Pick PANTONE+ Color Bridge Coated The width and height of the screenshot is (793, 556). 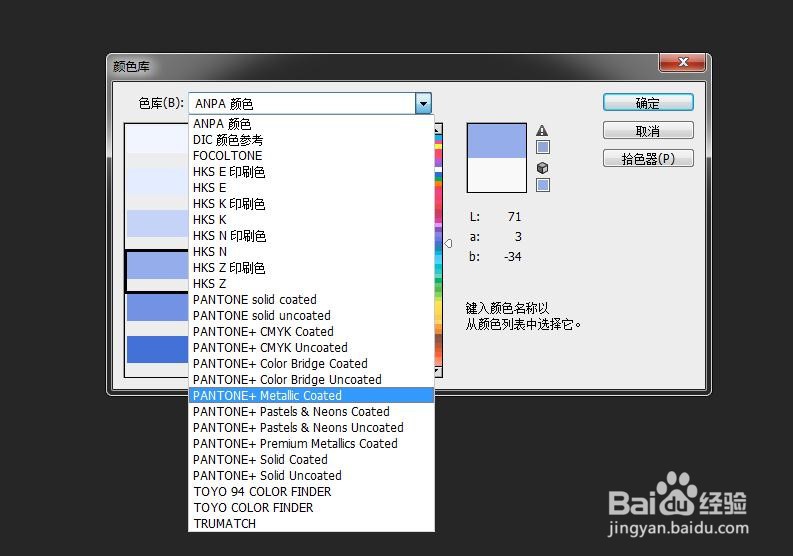pos(311,363)
